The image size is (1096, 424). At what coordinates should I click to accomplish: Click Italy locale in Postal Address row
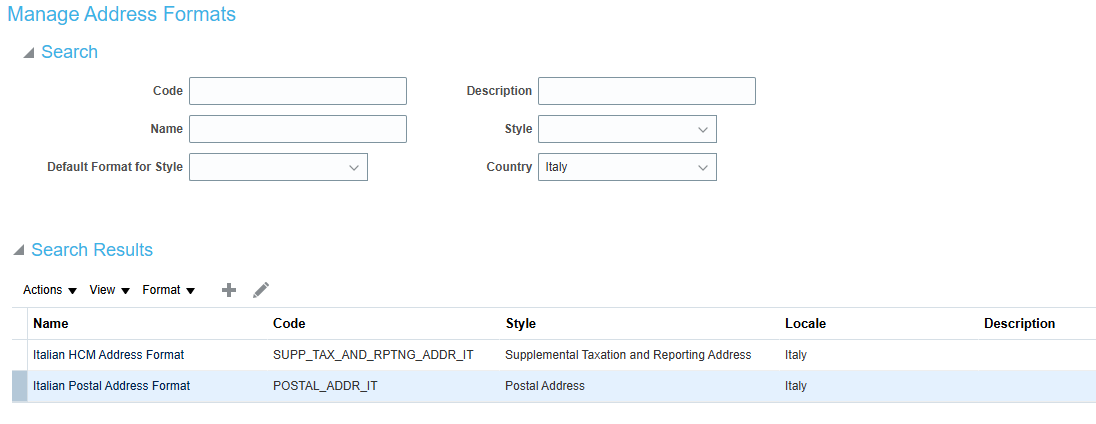pos(795,386)
